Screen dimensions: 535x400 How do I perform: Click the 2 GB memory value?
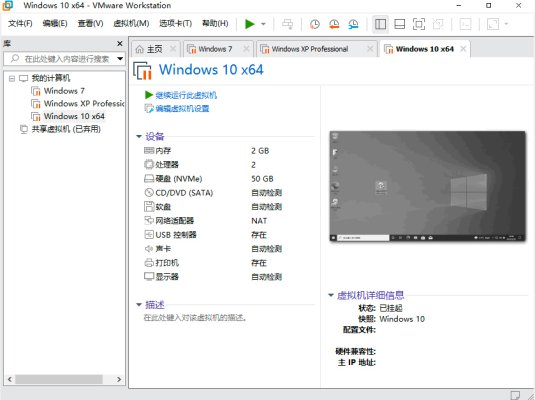[x=260, y=151]
